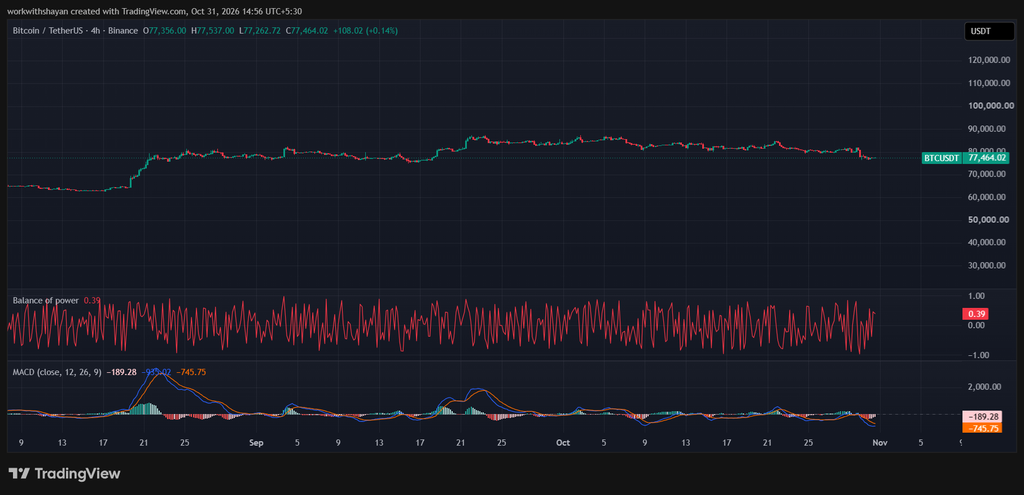
Task: Open the USDT currency selector
Action: coord(989,31)
